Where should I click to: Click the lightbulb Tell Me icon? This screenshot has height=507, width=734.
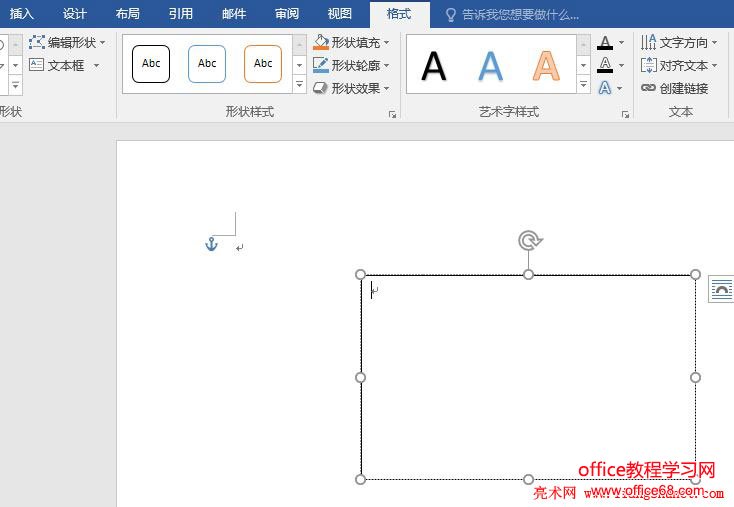(450, 15)
